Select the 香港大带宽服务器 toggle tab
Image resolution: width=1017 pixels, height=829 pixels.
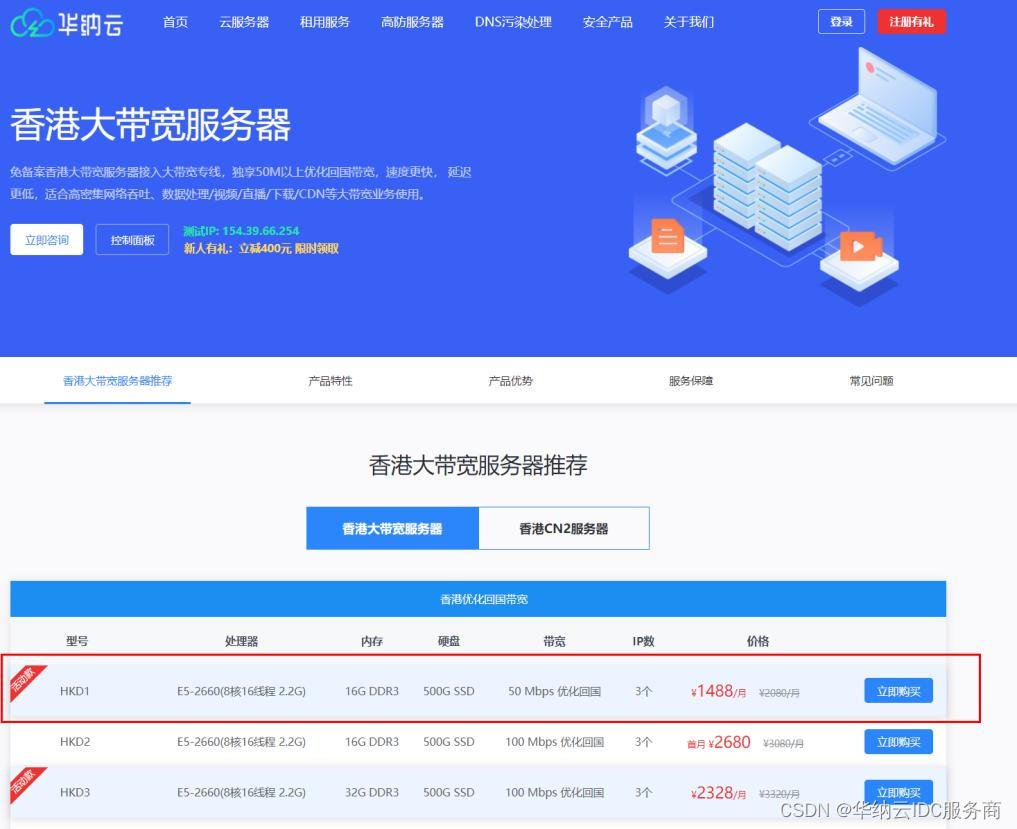[x=392, y=529]
